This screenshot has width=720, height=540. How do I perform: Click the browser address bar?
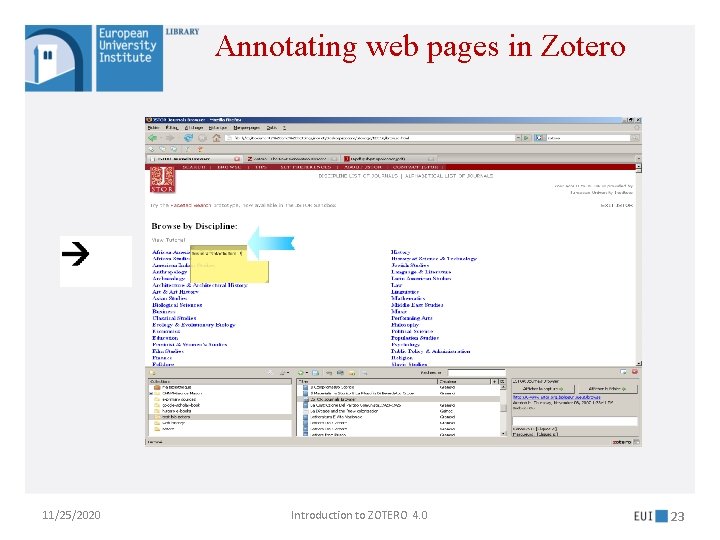pyautogui.click(x=370, y=138)
